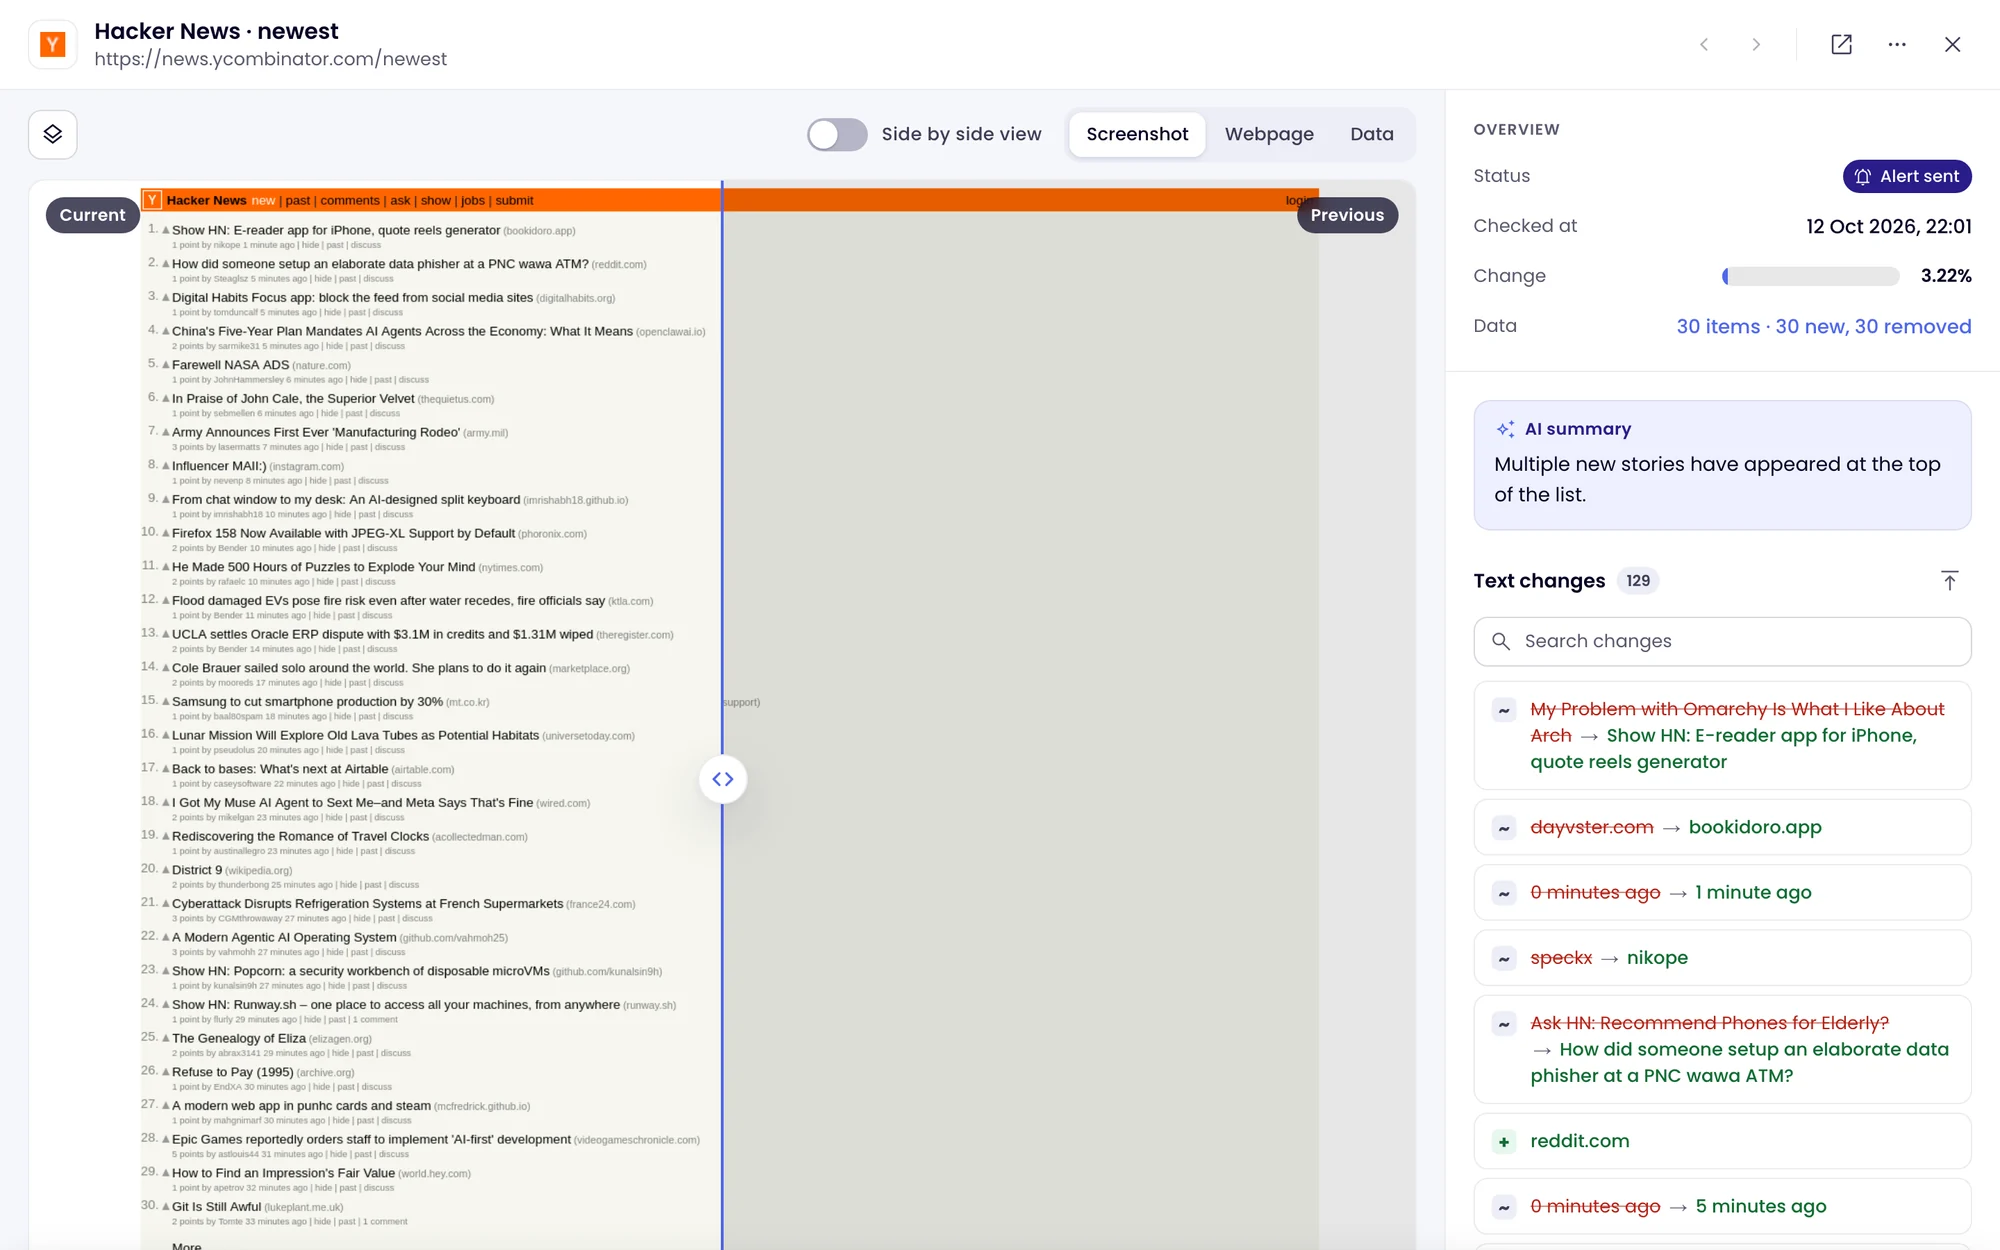This screenshot has width=2000, height=1250.
Task: Click plus icon beside reddit.com addition
Action: 1503,1142
